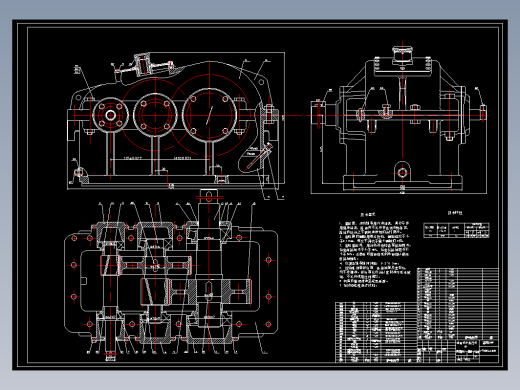Click the breather cap on top of the side view
The image size is (520, 390).
(x=402, y=55)
